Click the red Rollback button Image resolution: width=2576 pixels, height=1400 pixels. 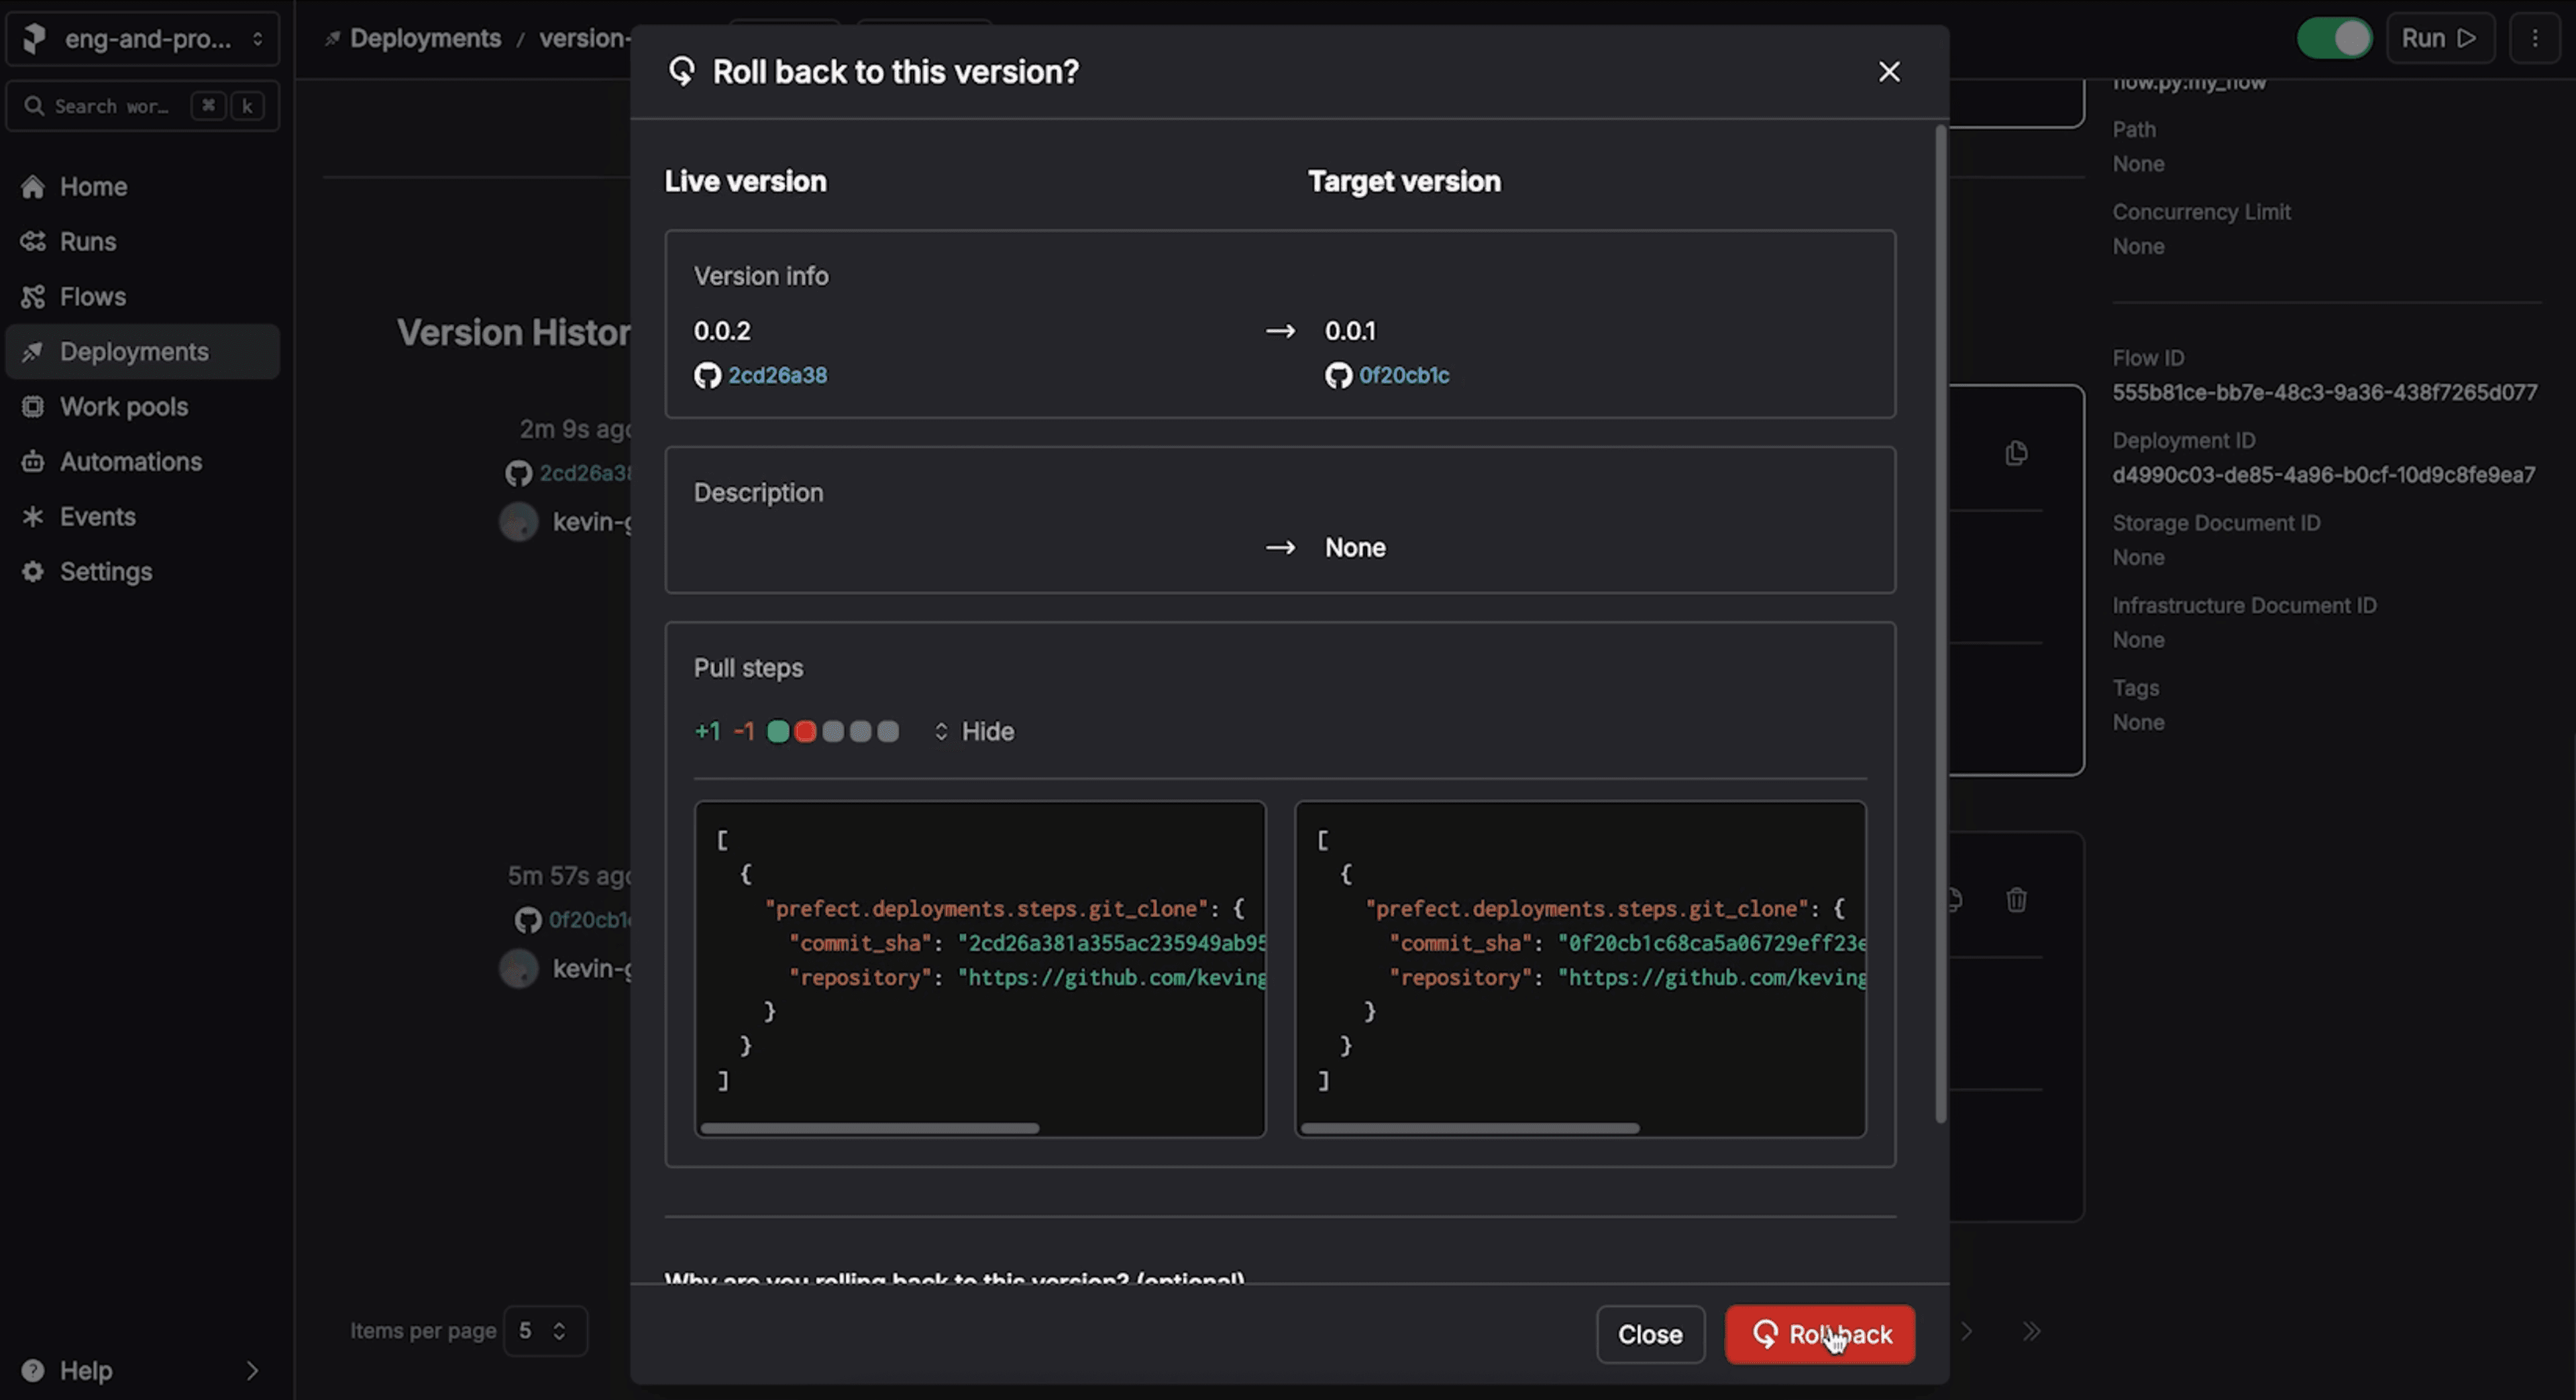[x=1819, y=1334]
